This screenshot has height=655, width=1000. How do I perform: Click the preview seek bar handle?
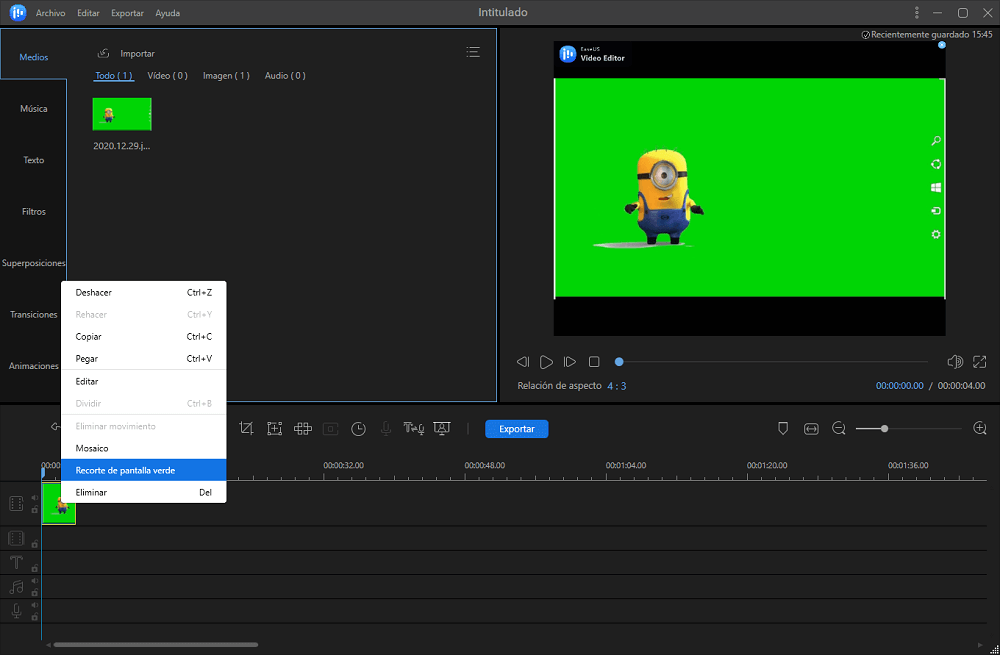619,362
